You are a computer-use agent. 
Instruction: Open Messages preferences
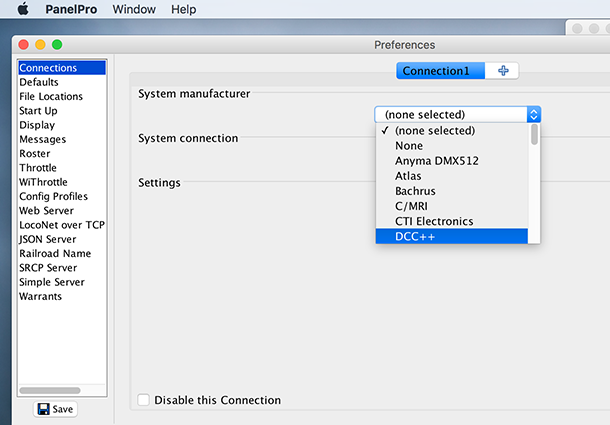tap(62, 139)
